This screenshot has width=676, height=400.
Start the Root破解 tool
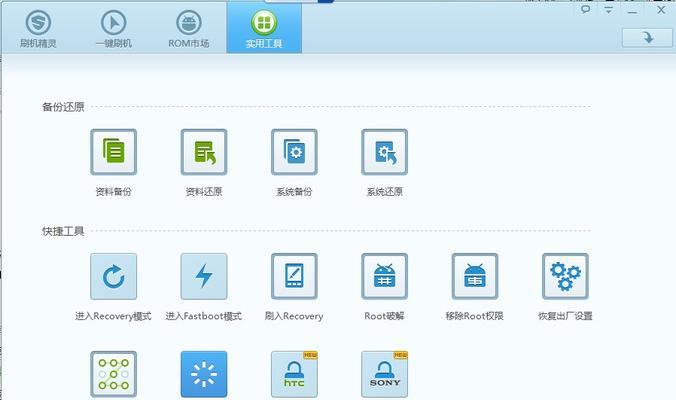[385, 276]
